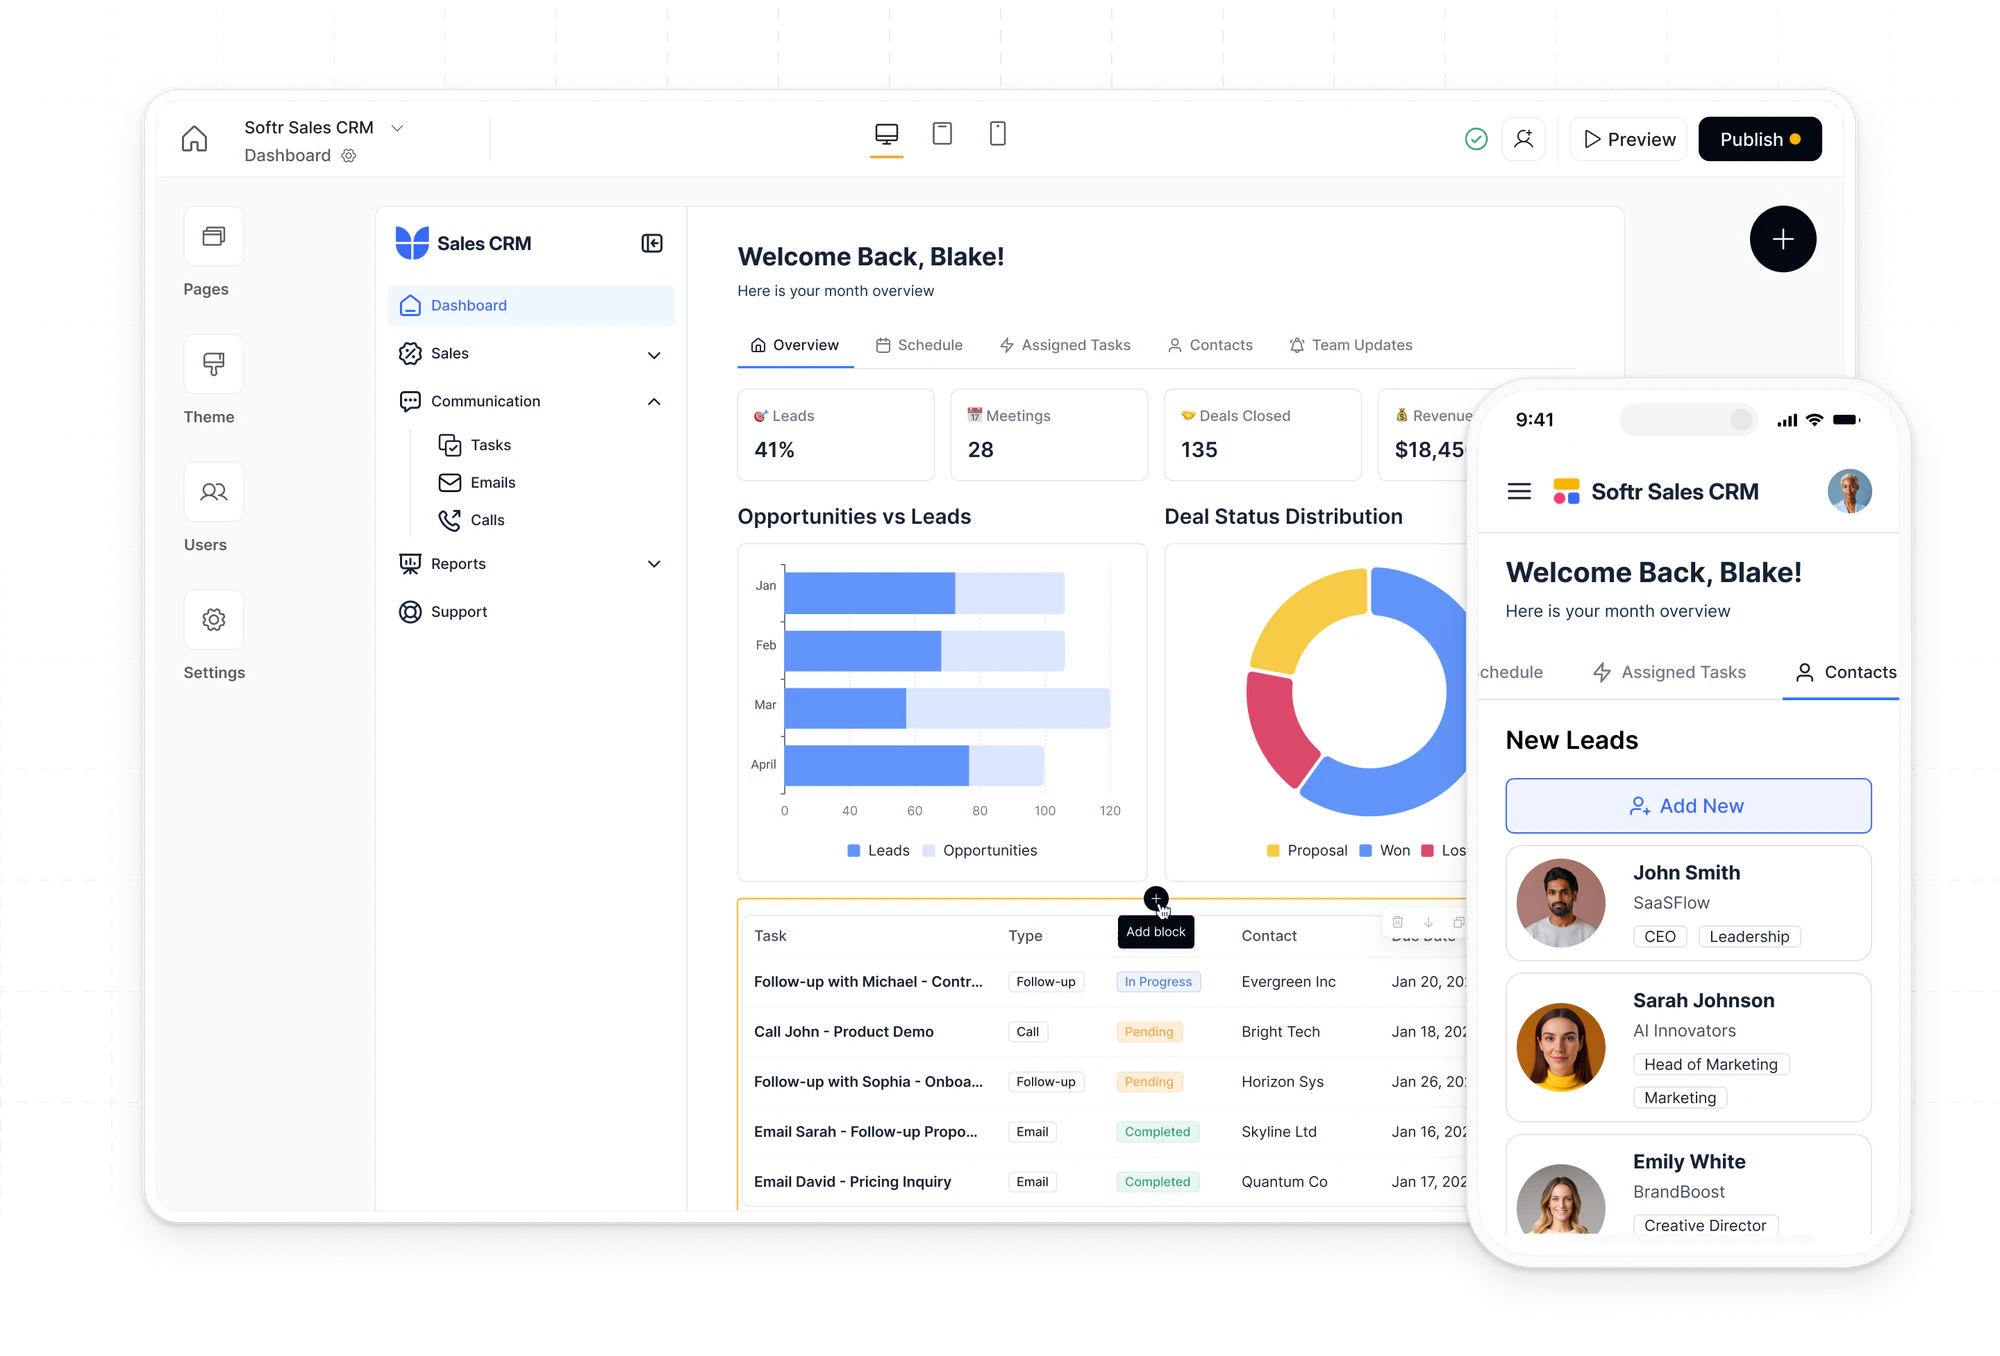Open the Softr Sales CRM app dropdown
This screenshot has height=1356, width=2000.
[x=397, y=128]
